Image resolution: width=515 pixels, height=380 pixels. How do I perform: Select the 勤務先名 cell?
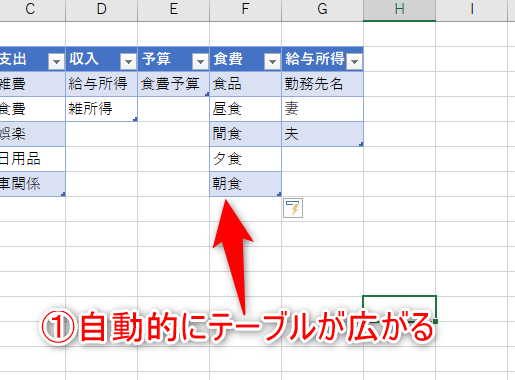click(x=322, y=84)
